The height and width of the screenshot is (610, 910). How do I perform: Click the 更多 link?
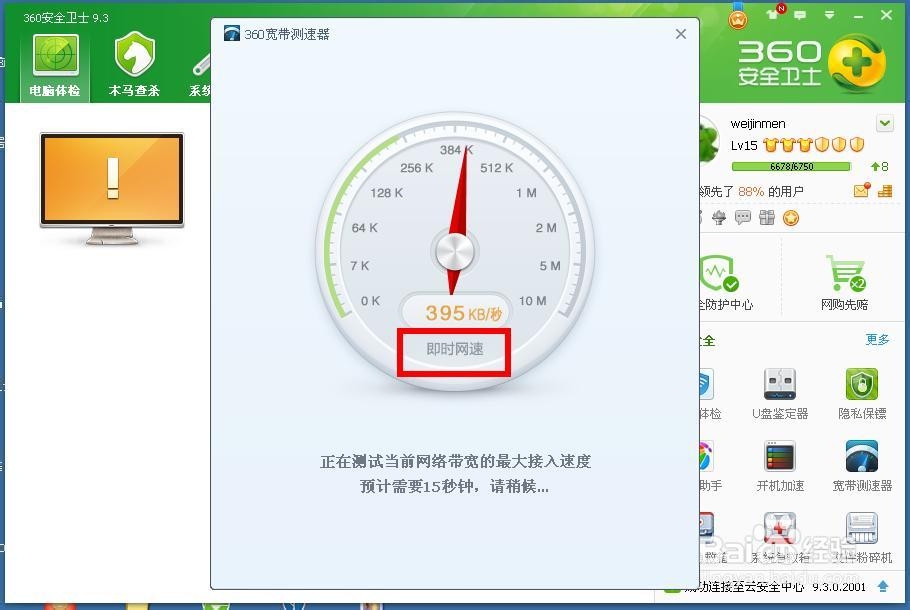pos(877,340)
